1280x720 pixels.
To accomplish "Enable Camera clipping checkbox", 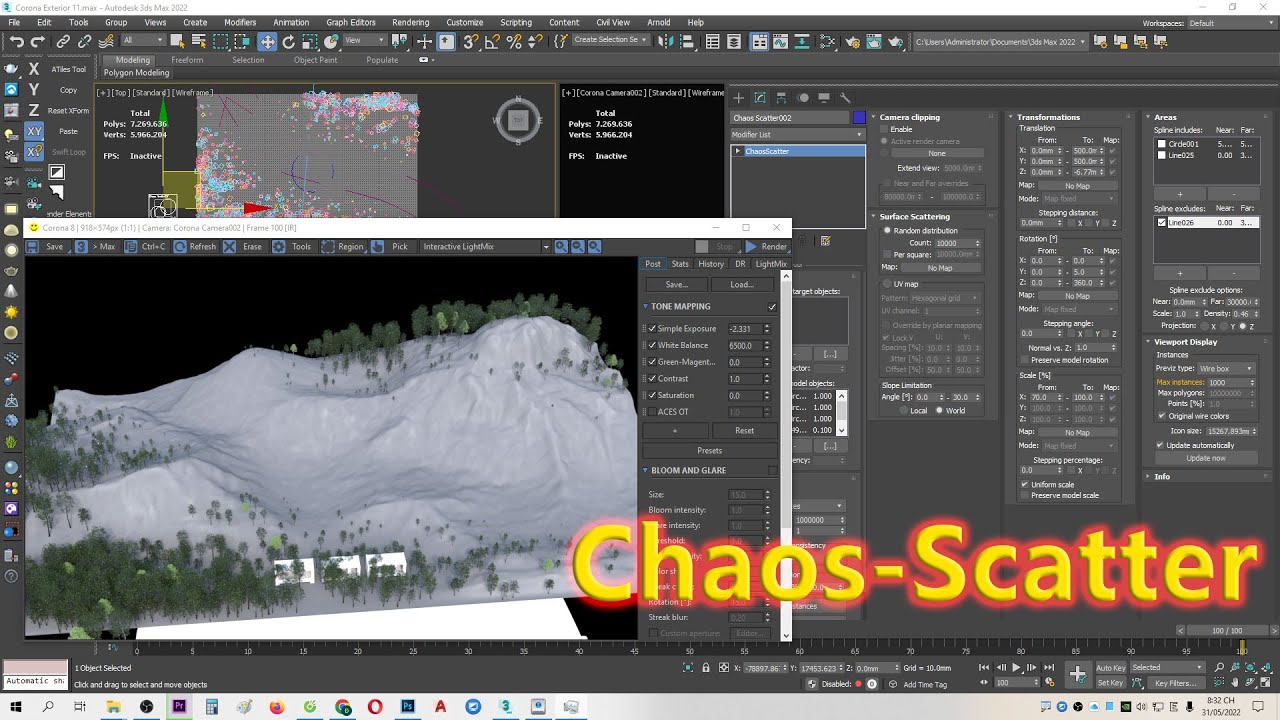I will 884,129.
